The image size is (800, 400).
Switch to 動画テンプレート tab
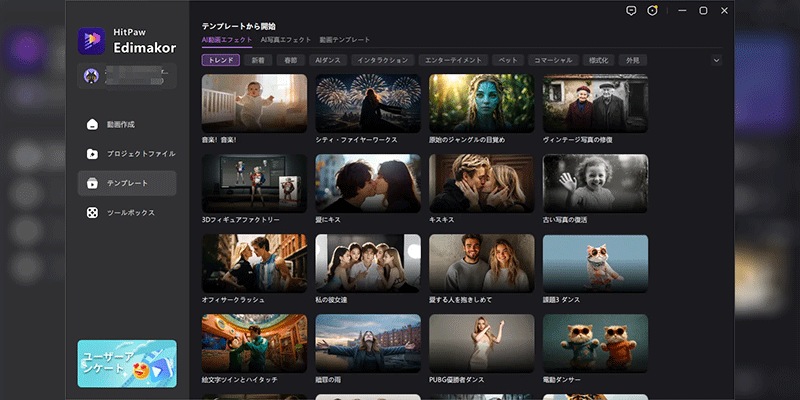pos(345,40)
